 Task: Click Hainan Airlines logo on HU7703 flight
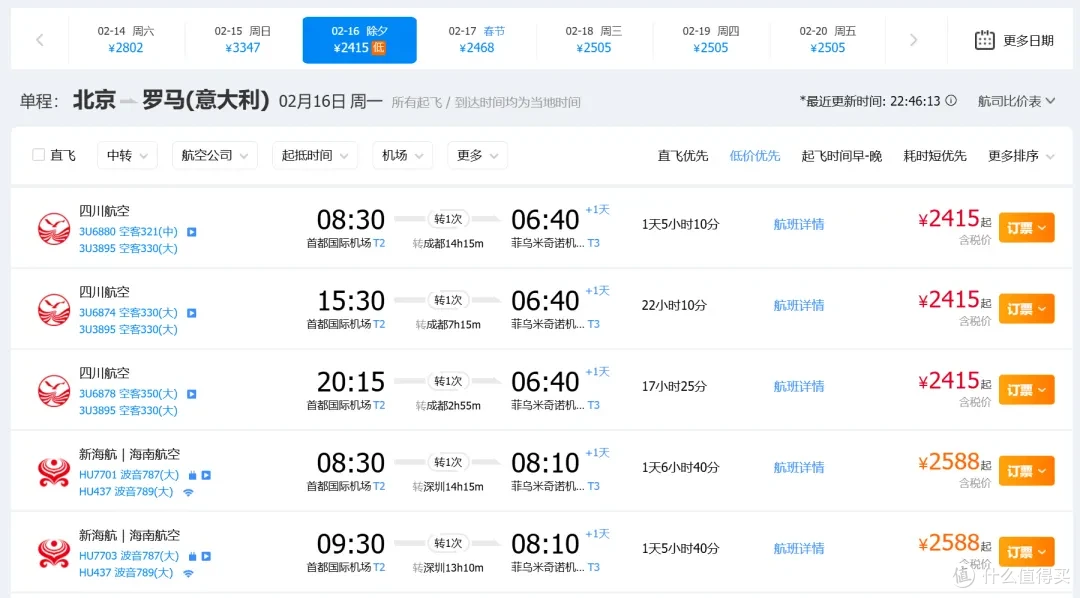[54, 553]
